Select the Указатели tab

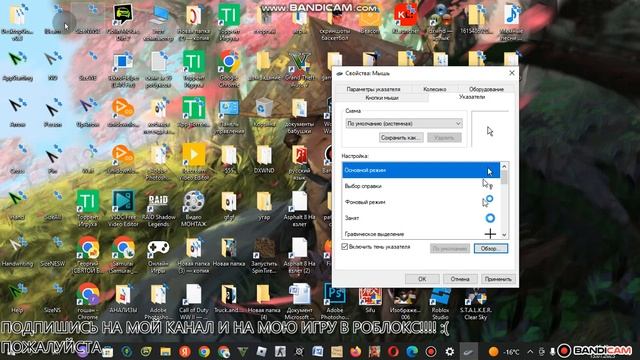tap(472, 97)
